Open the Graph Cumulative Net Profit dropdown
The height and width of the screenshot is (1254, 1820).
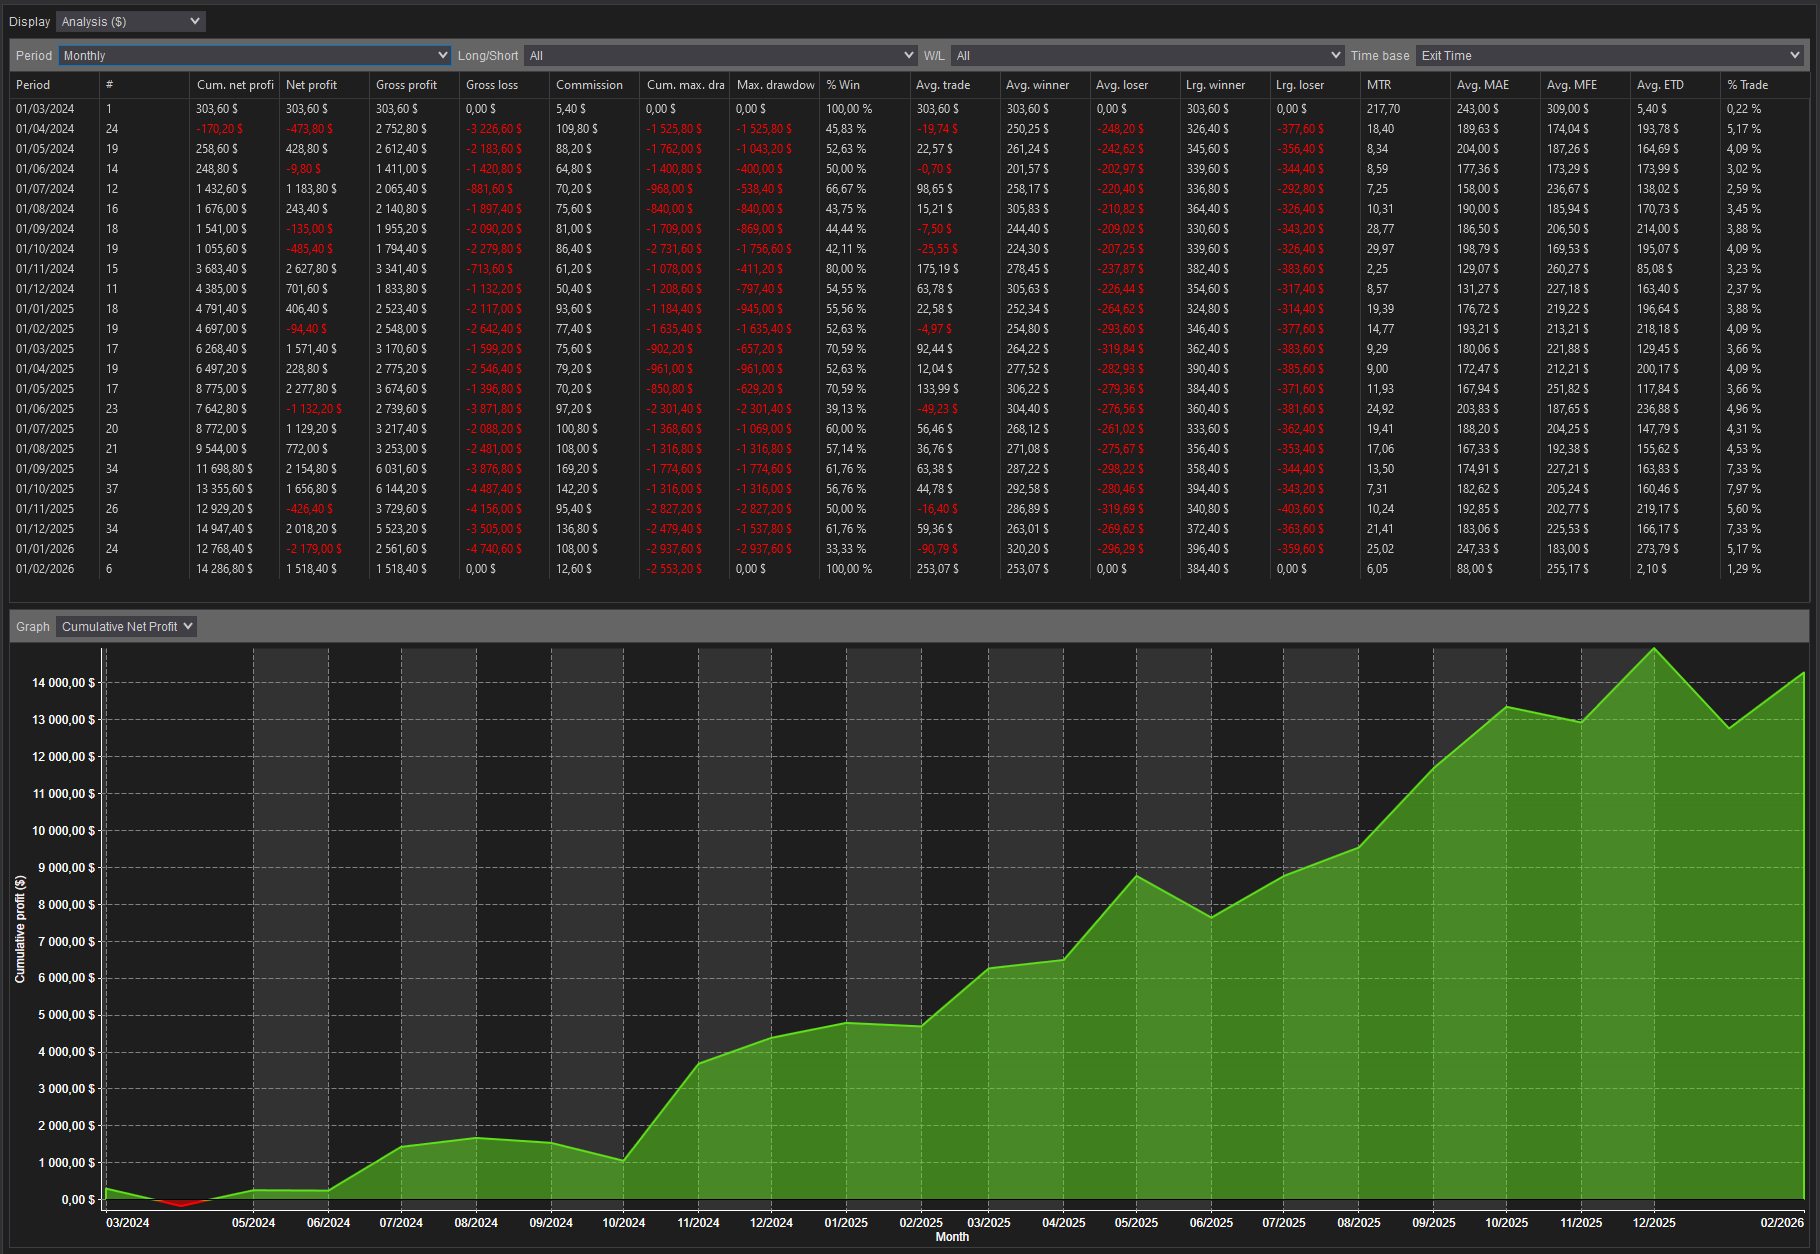[x=126, y=627]
